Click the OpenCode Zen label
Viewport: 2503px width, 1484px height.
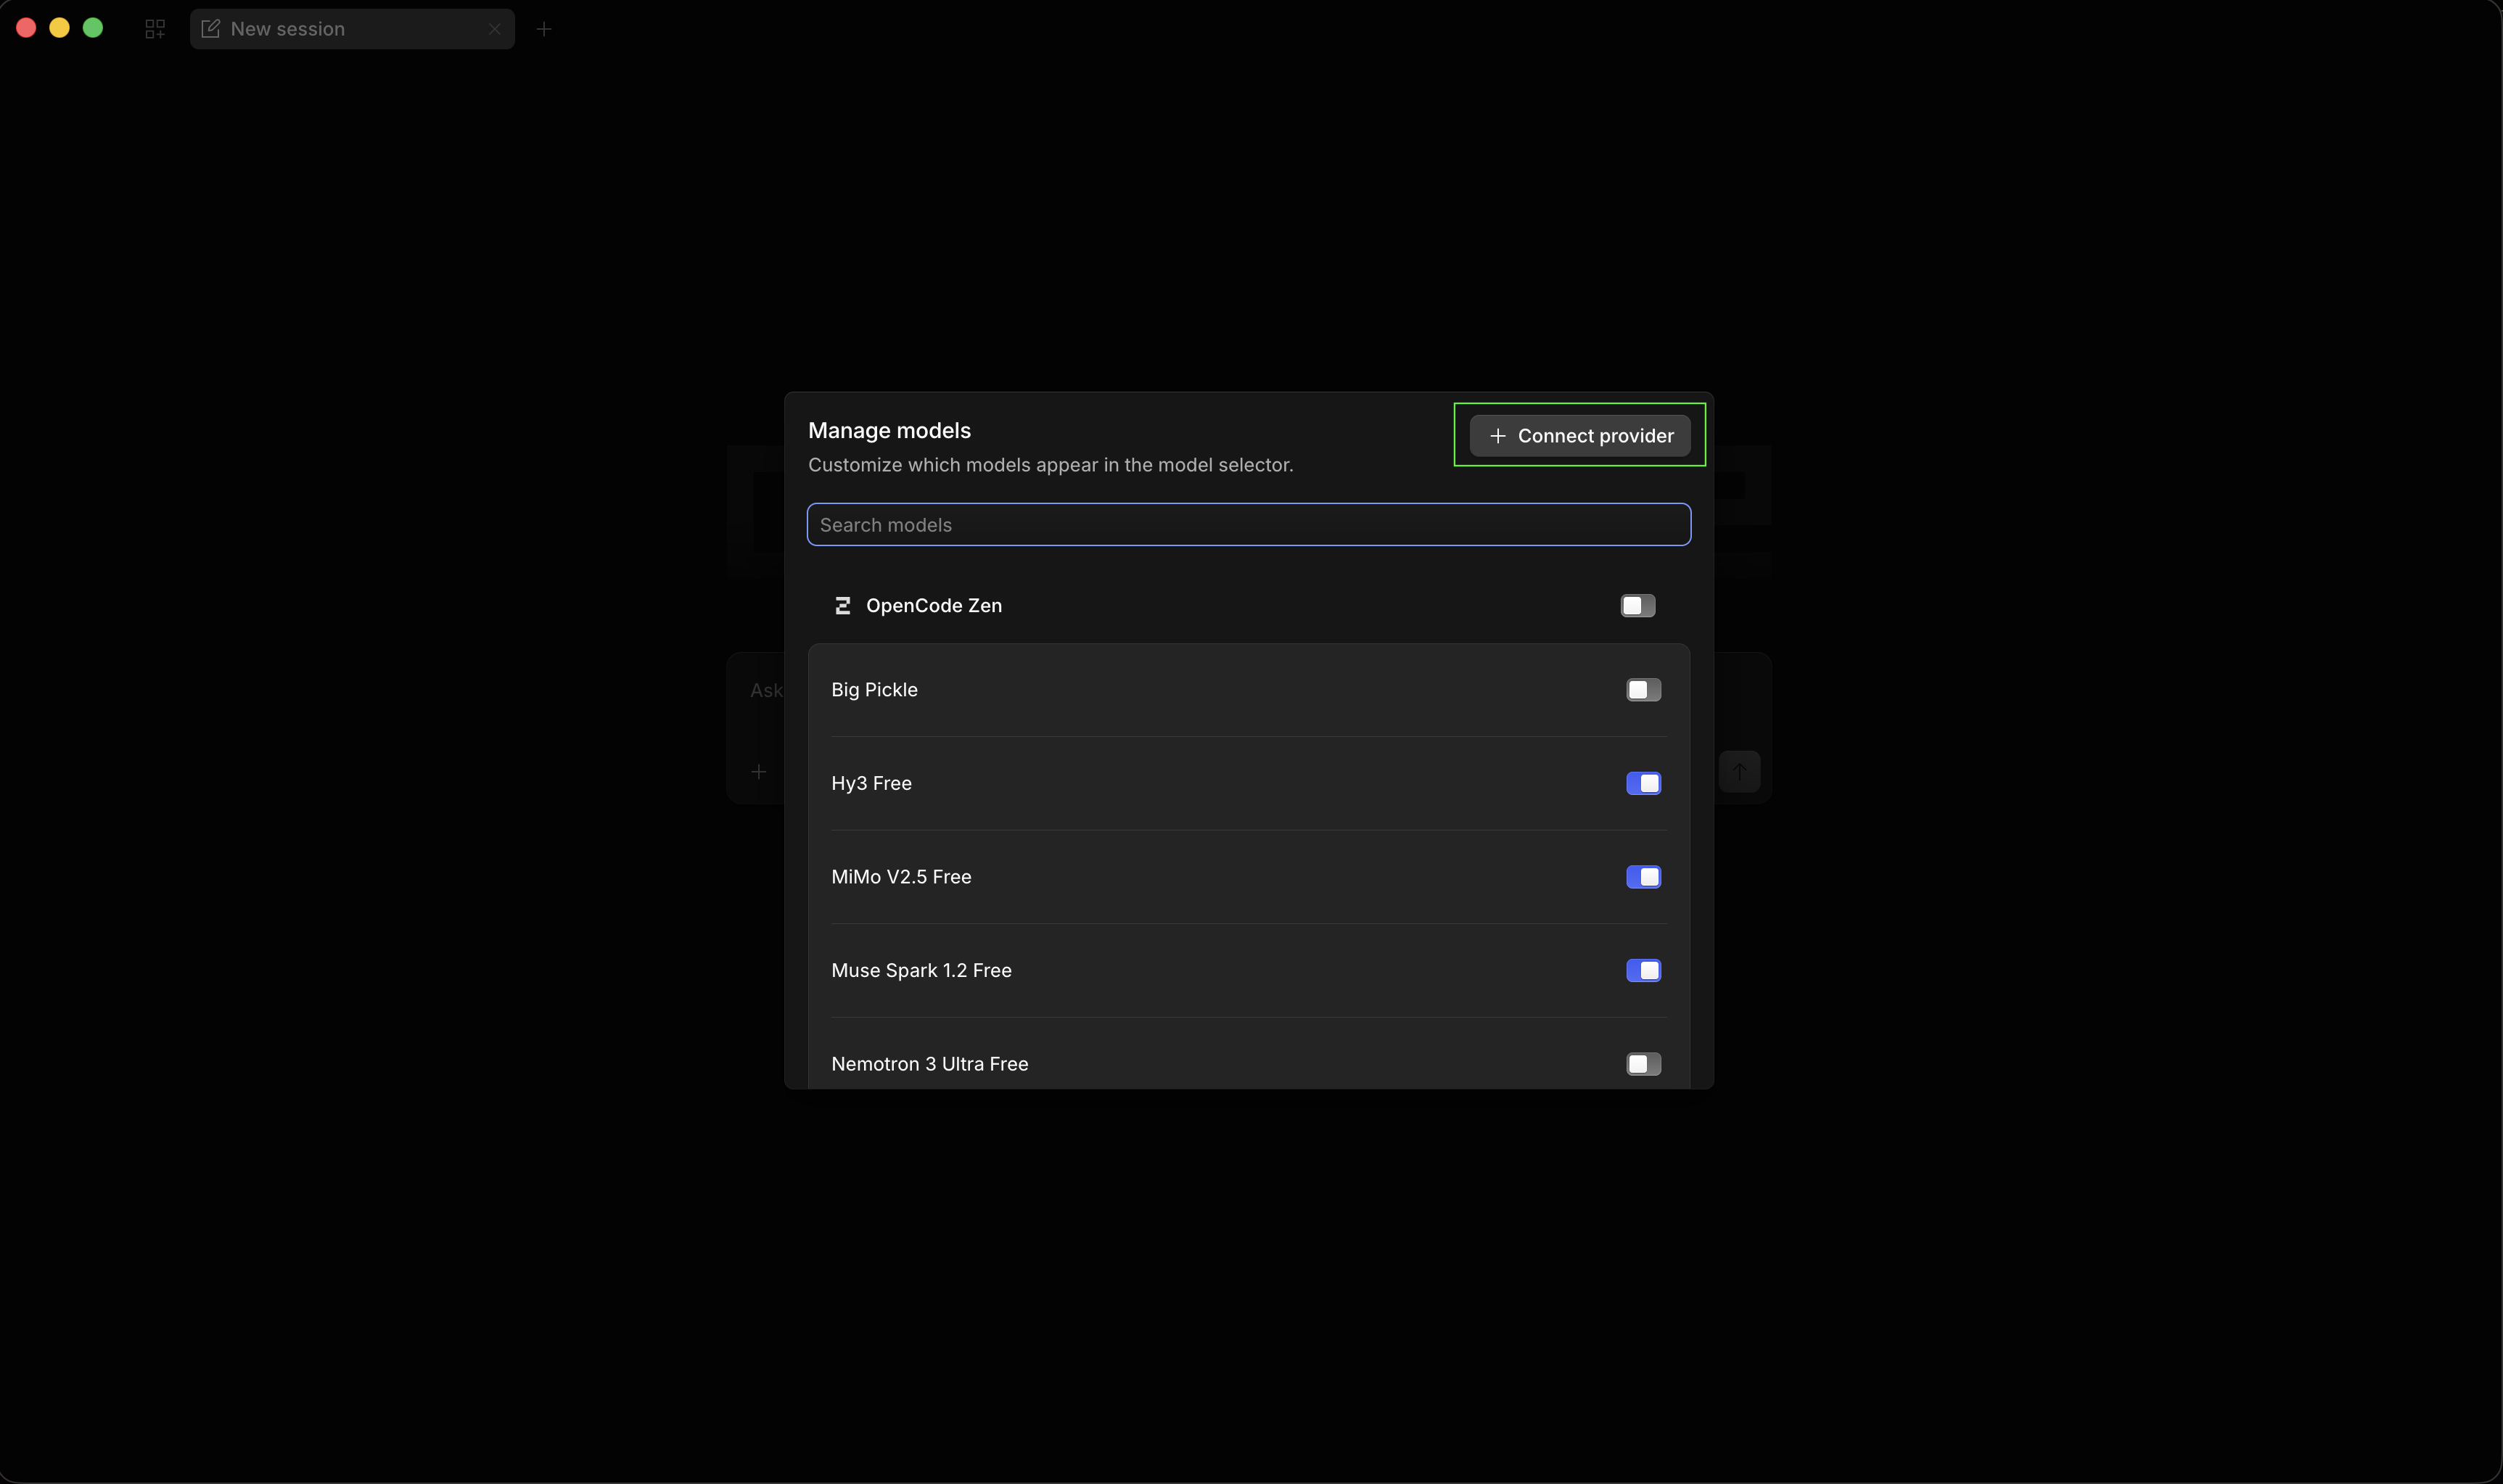(x=933, y=605)
